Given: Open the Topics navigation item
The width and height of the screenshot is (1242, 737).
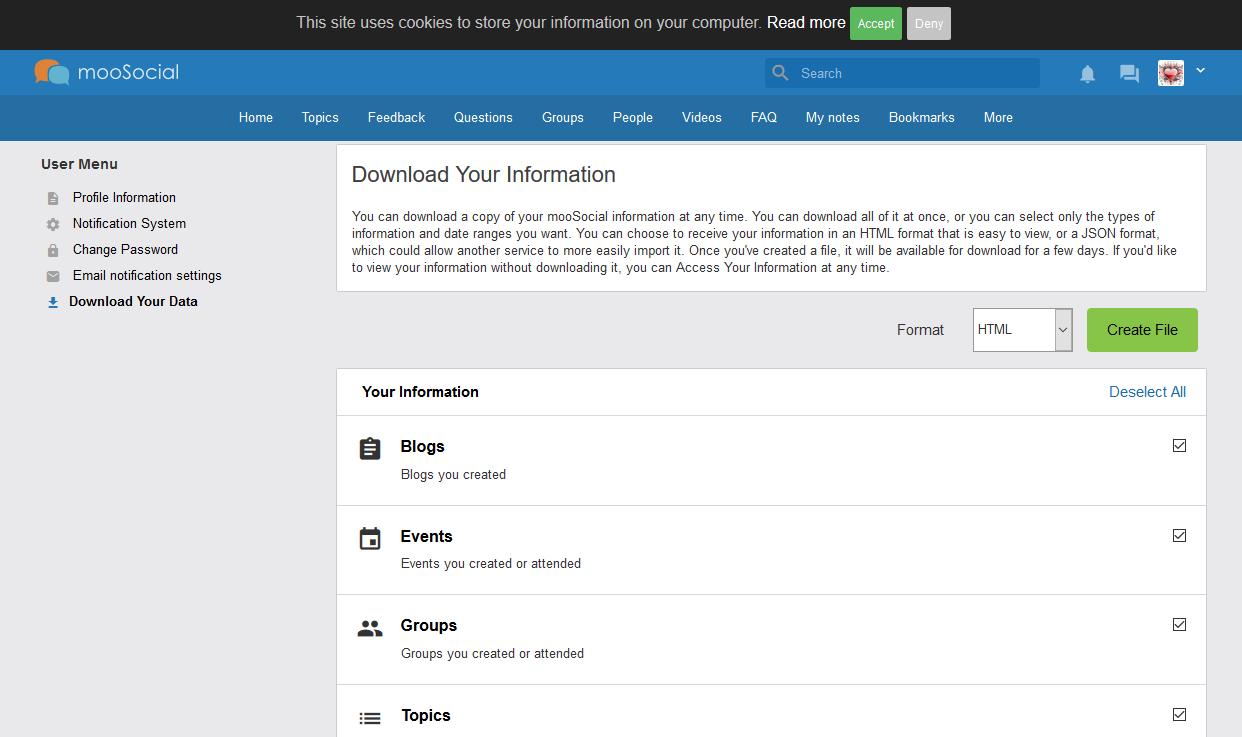Looking at the screenshot, I should pos(320,118).
